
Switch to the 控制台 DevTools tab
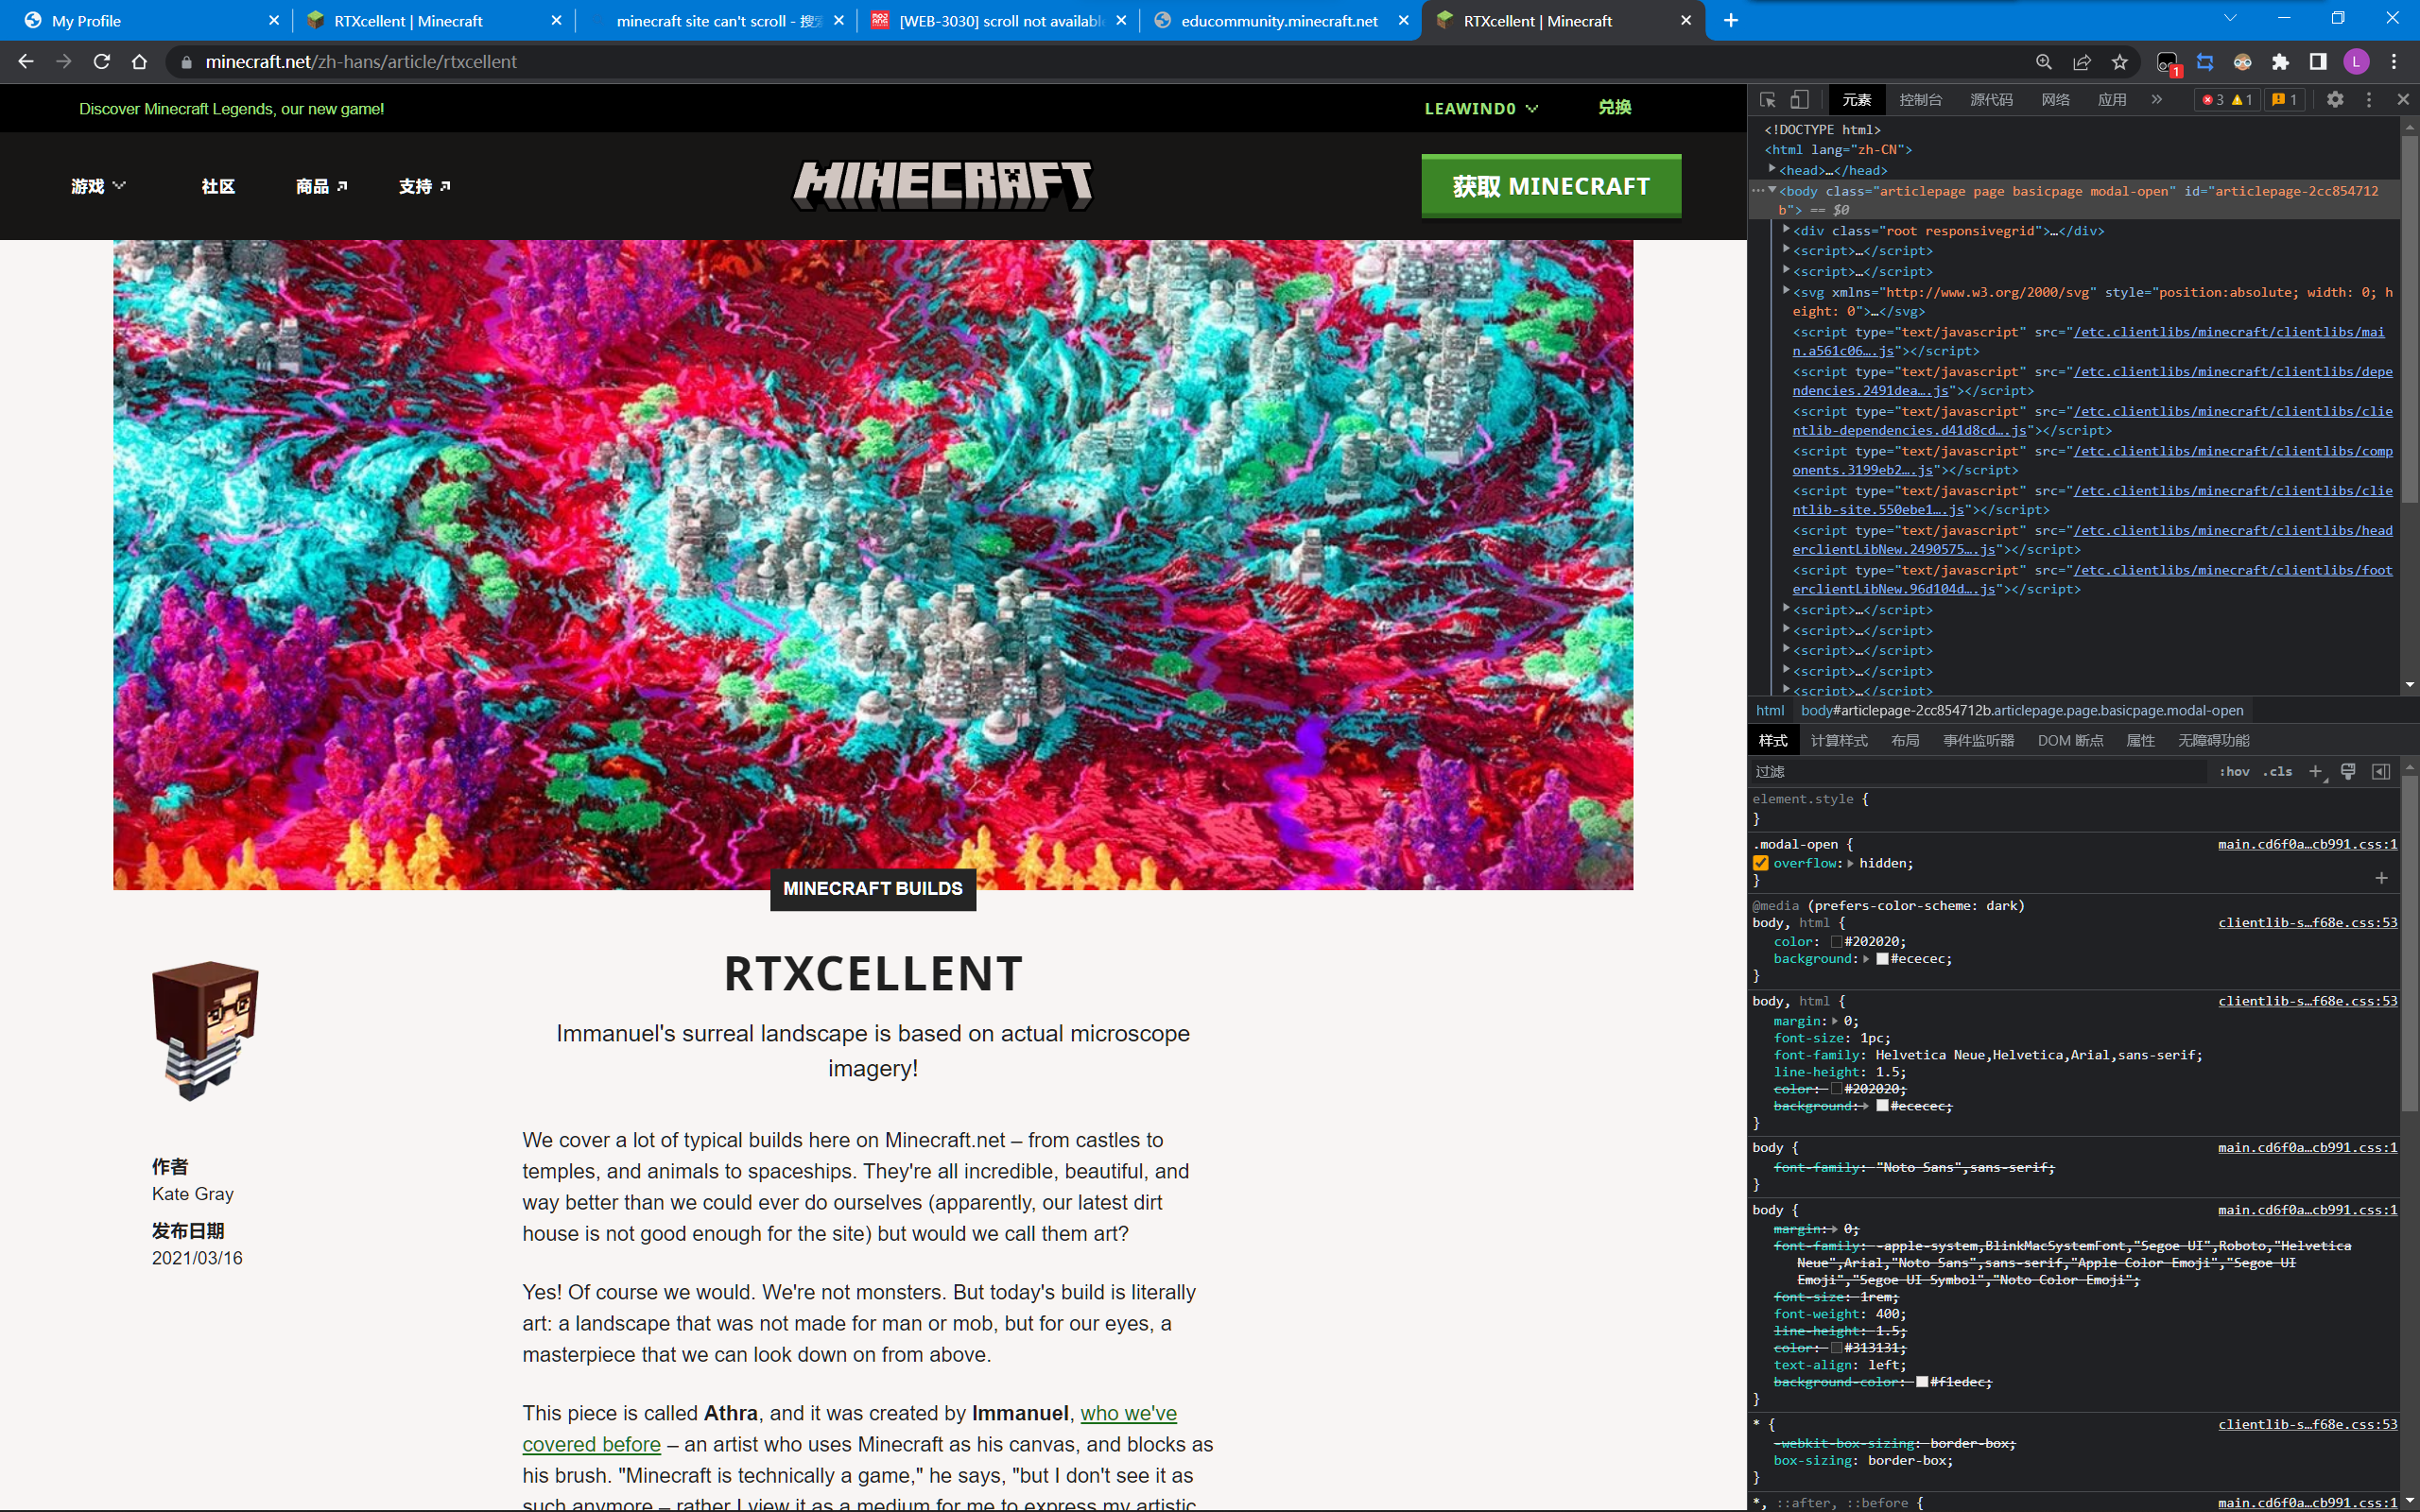tap(1920, 100)
